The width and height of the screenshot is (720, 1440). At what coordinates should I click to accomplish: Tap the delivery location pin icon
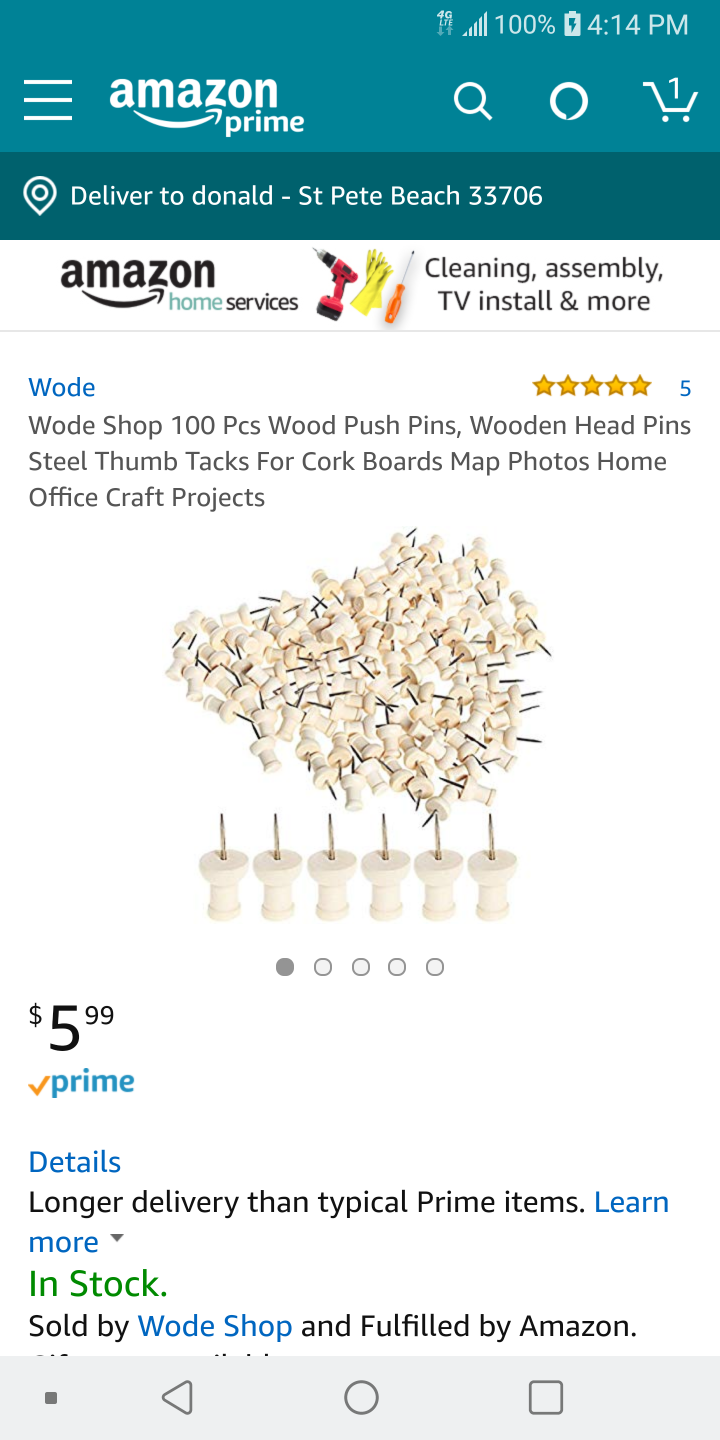coord(40,196)
